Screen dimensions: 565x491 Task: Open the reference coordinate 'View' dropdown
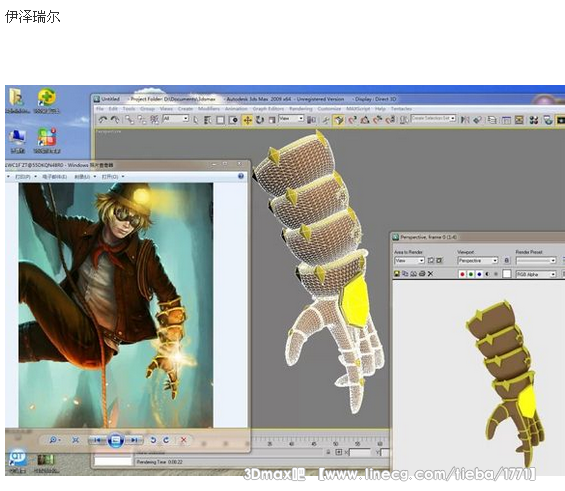click(291, 119)
